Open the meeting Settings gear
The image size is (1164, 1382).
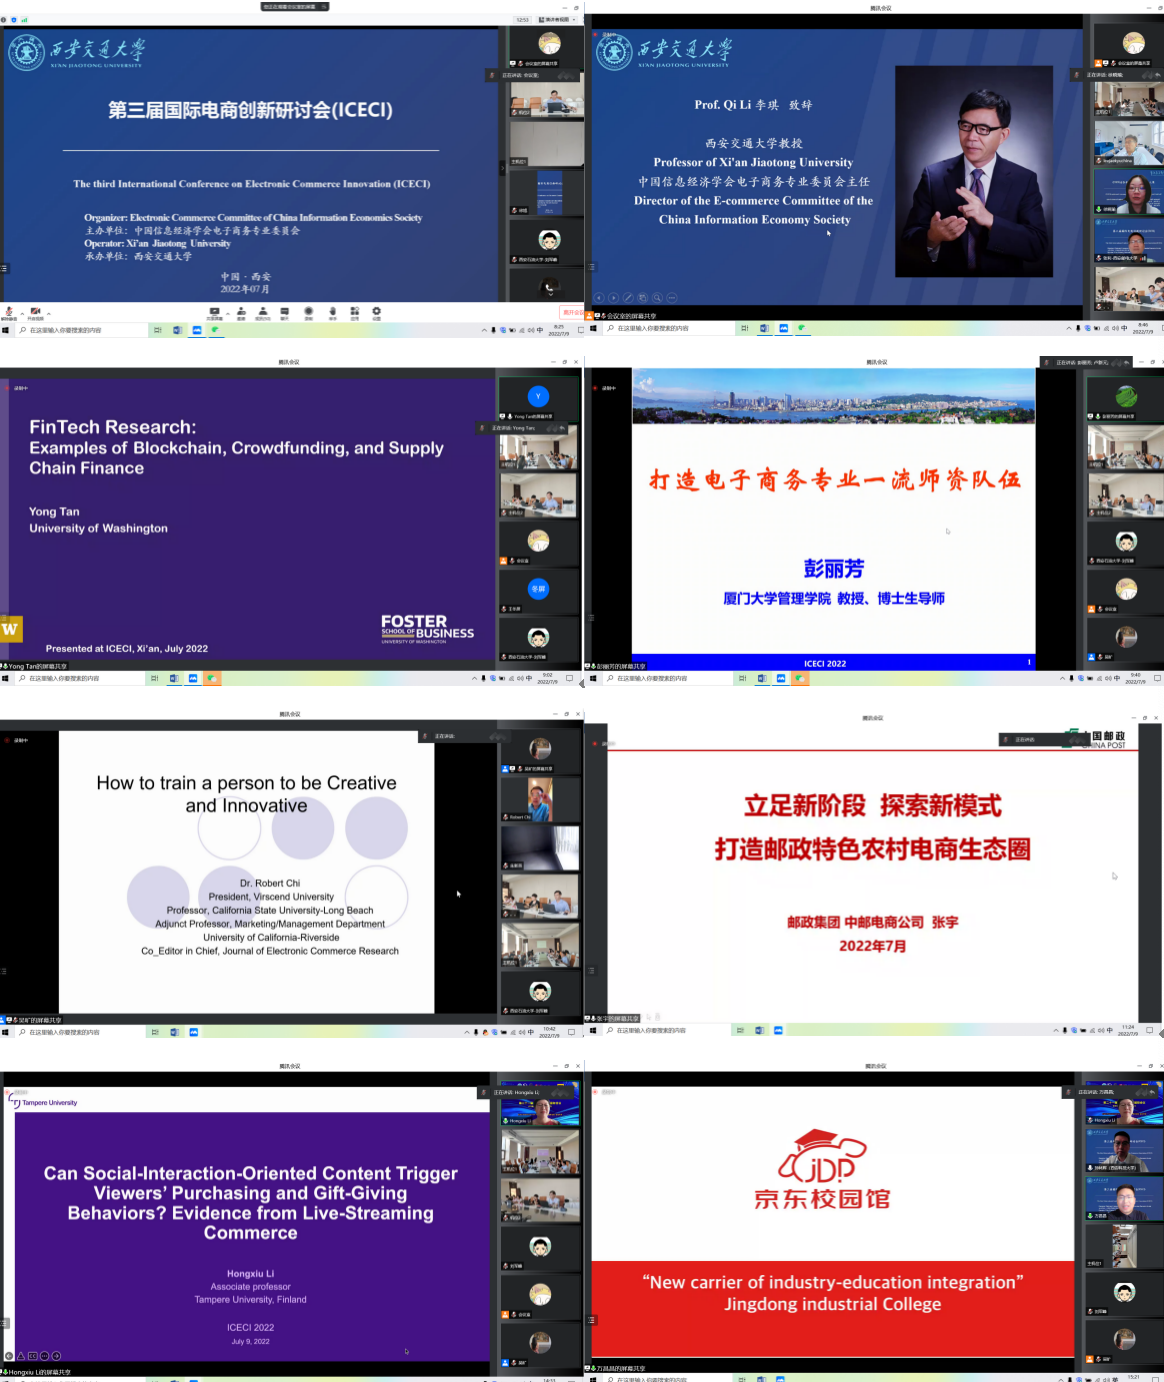tap(377, 312)
